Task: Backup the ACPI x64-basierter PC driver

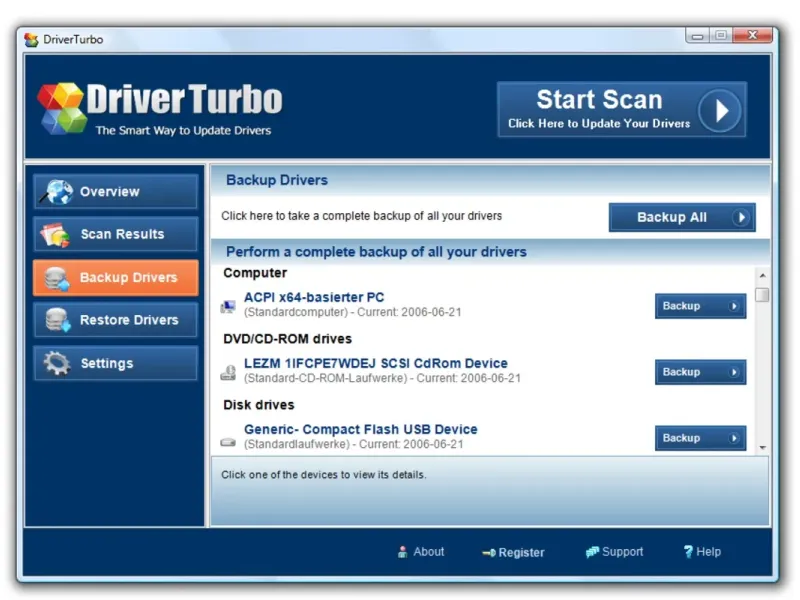Action: click(x=701, y=306)
